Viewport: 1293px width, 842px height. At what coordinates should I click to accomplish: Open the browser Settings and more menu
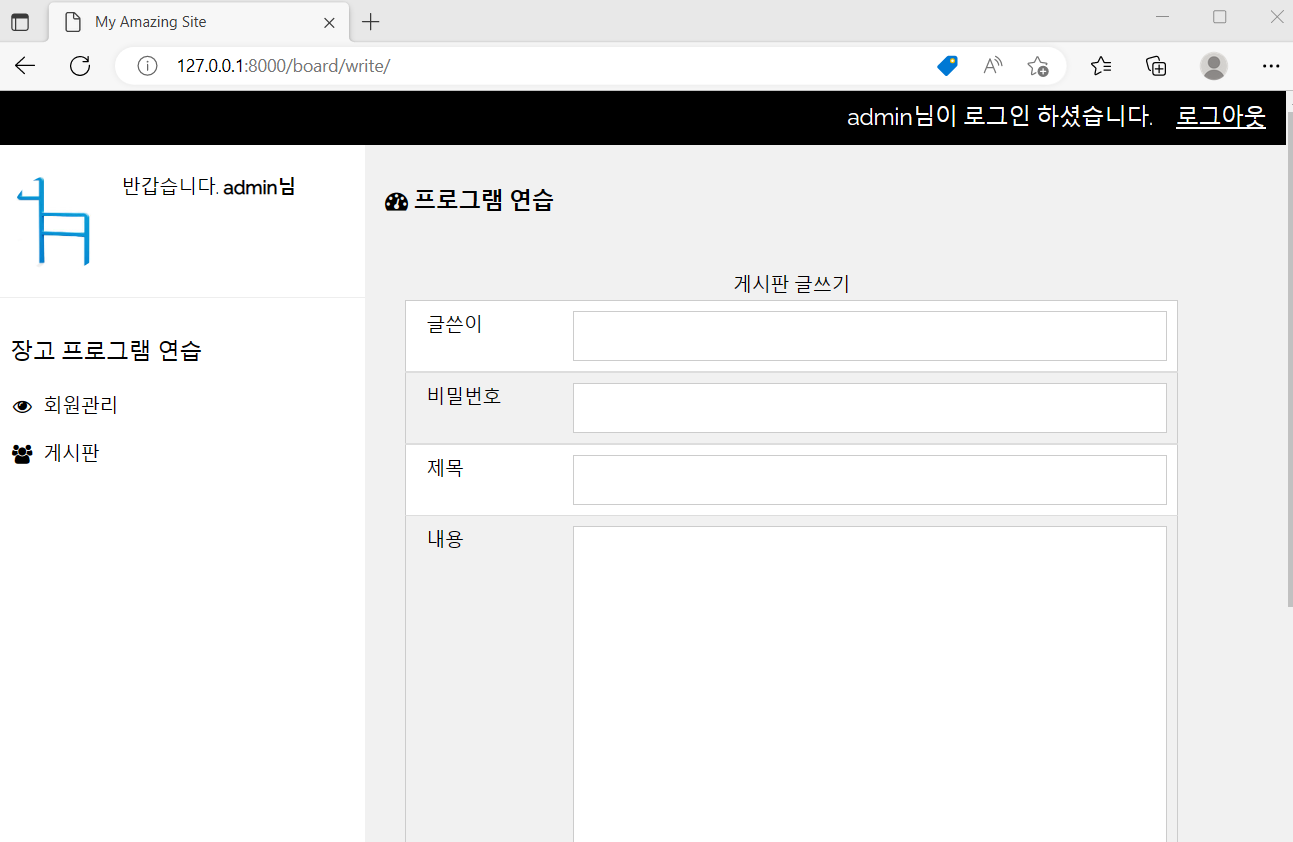[x=1271, y=66]
